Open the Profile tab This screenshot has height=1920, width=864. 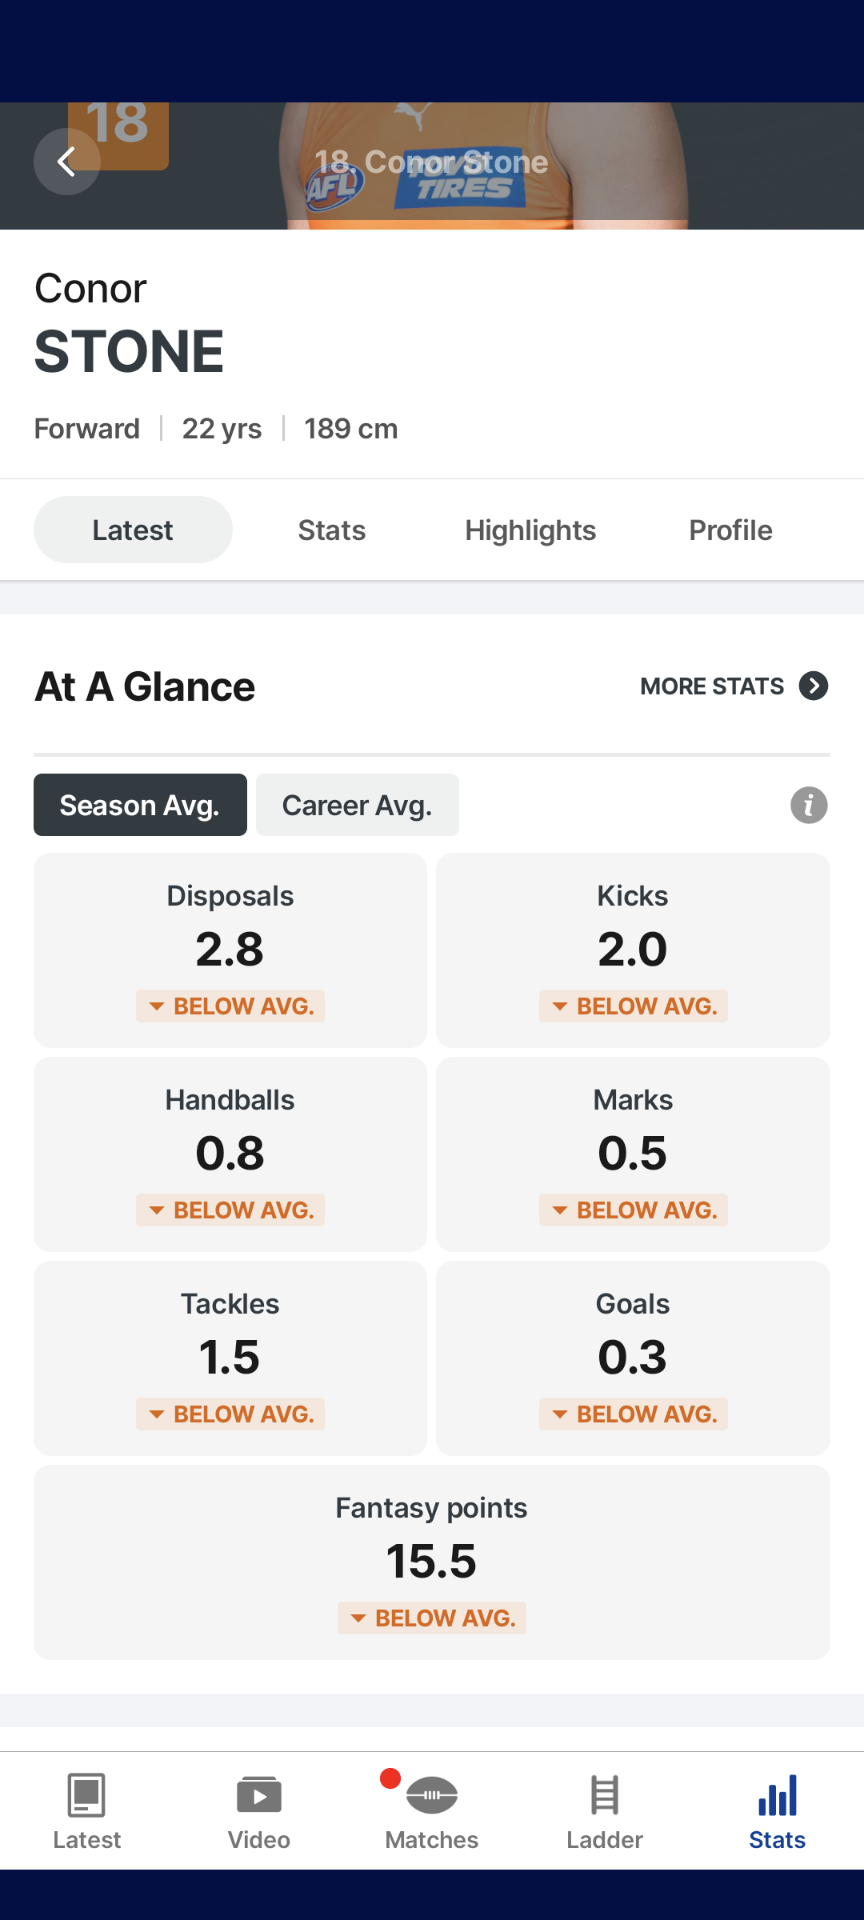[x=730, y=530]
